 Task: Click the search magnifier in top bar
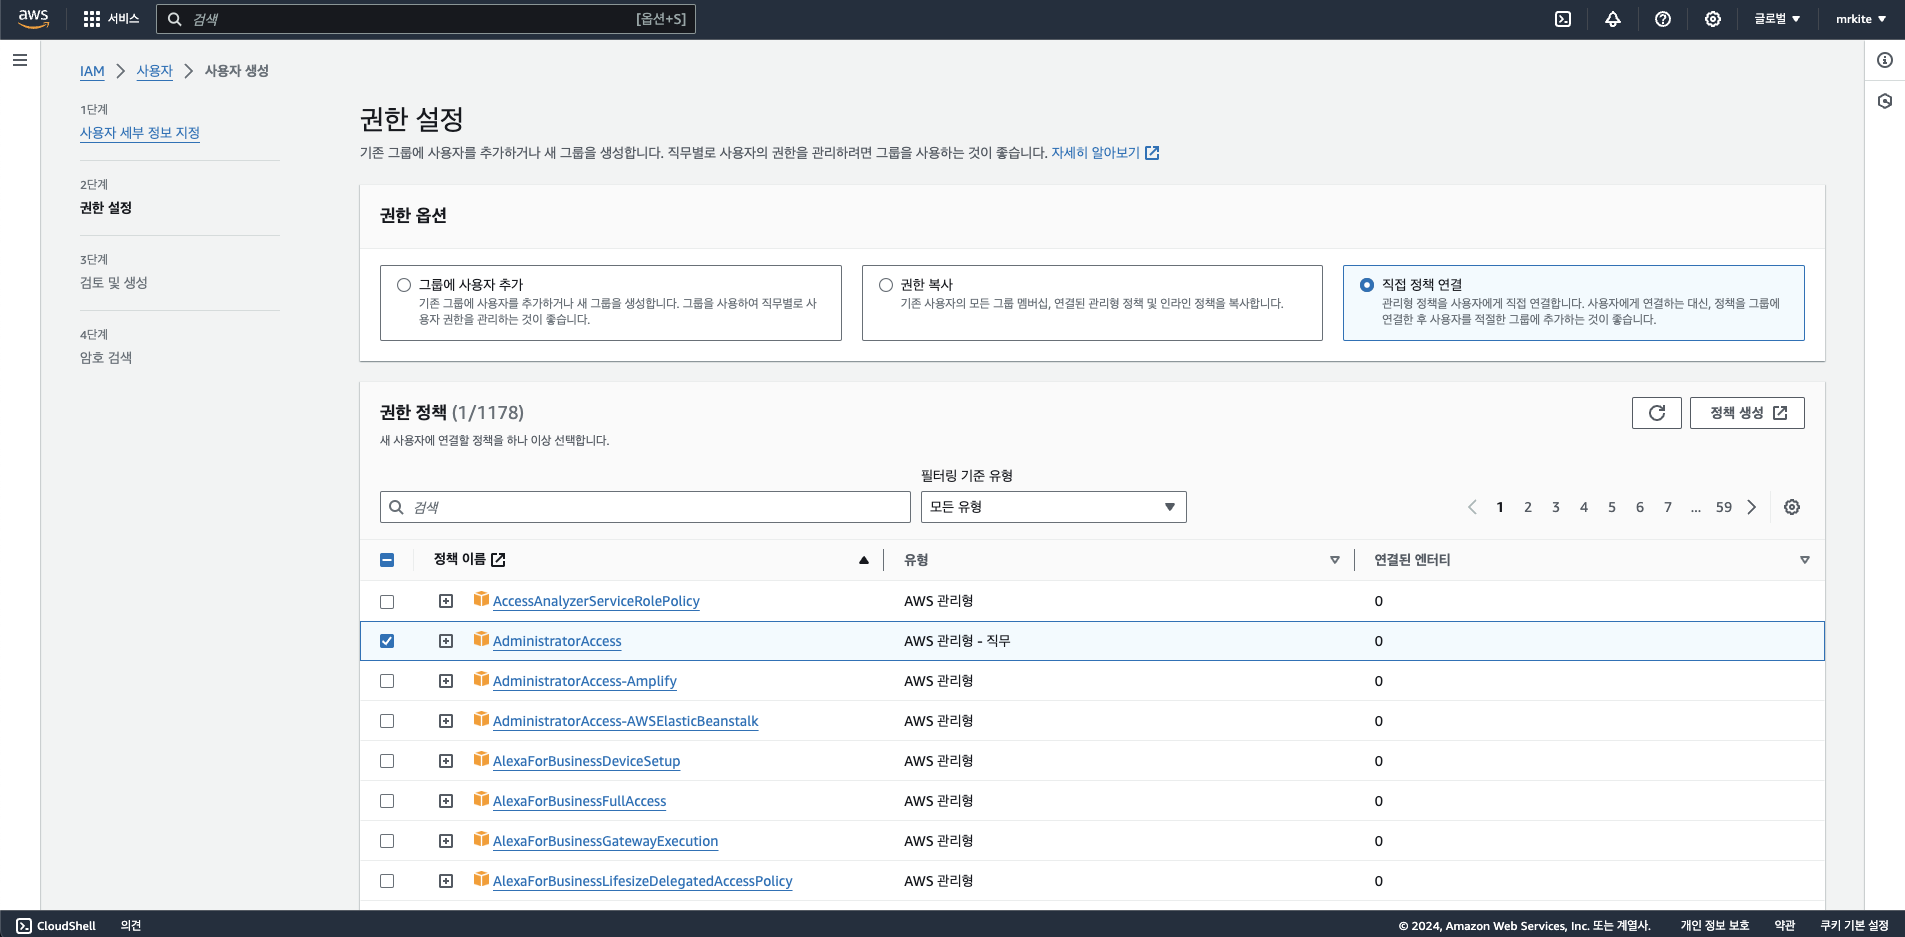[174, 19]
